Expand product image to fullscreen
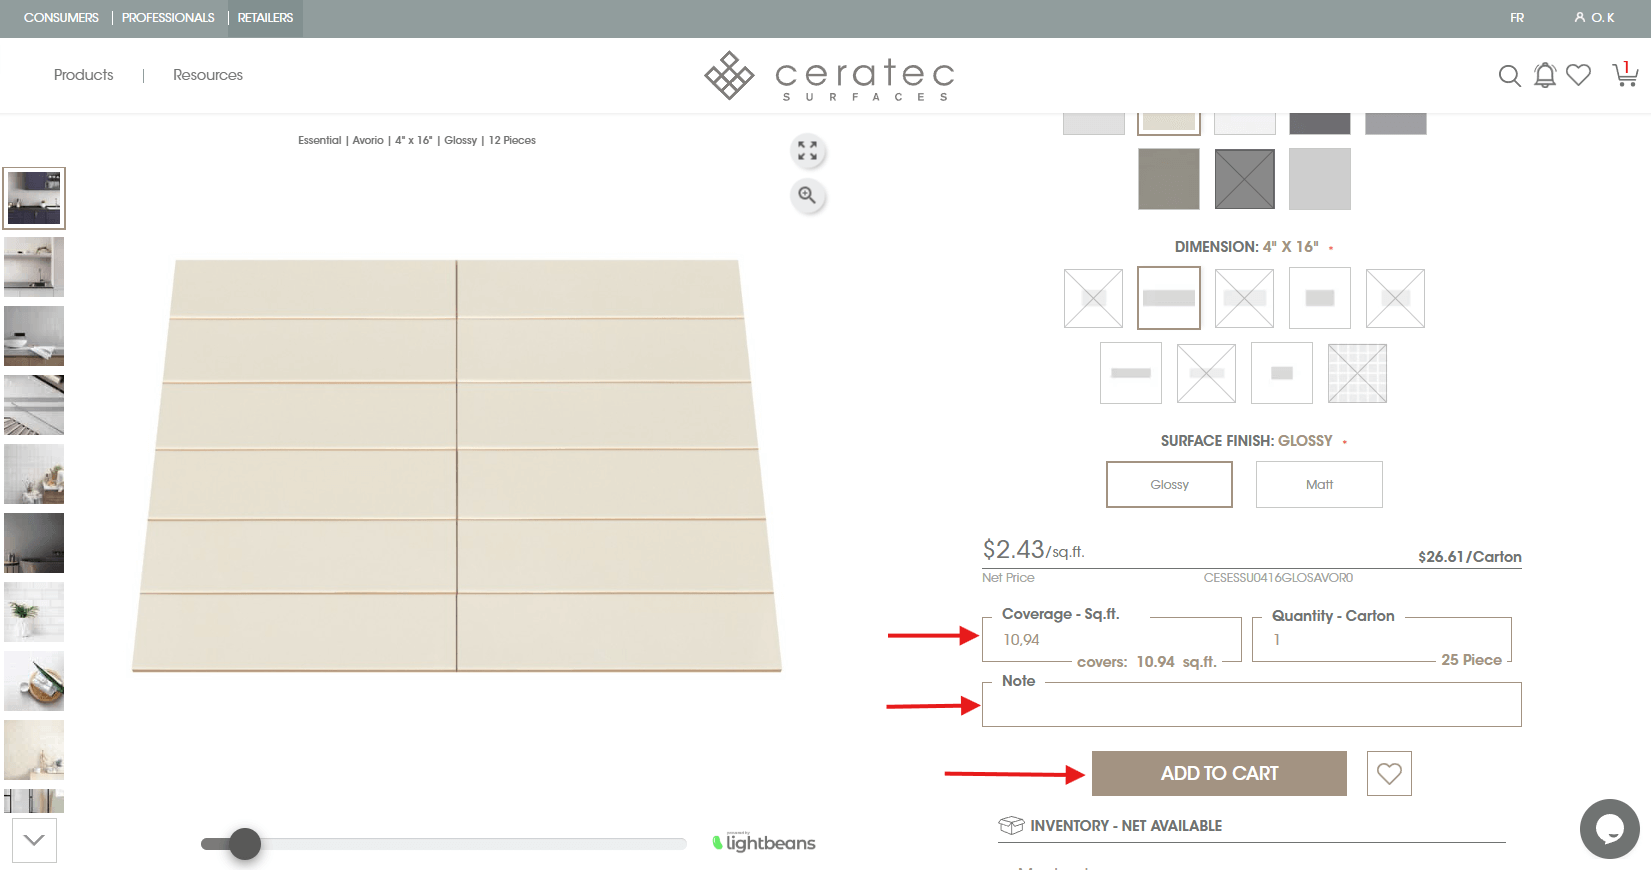Viewport: 1651px width, 870px height. pyautogui.click(x=807, y=151)
